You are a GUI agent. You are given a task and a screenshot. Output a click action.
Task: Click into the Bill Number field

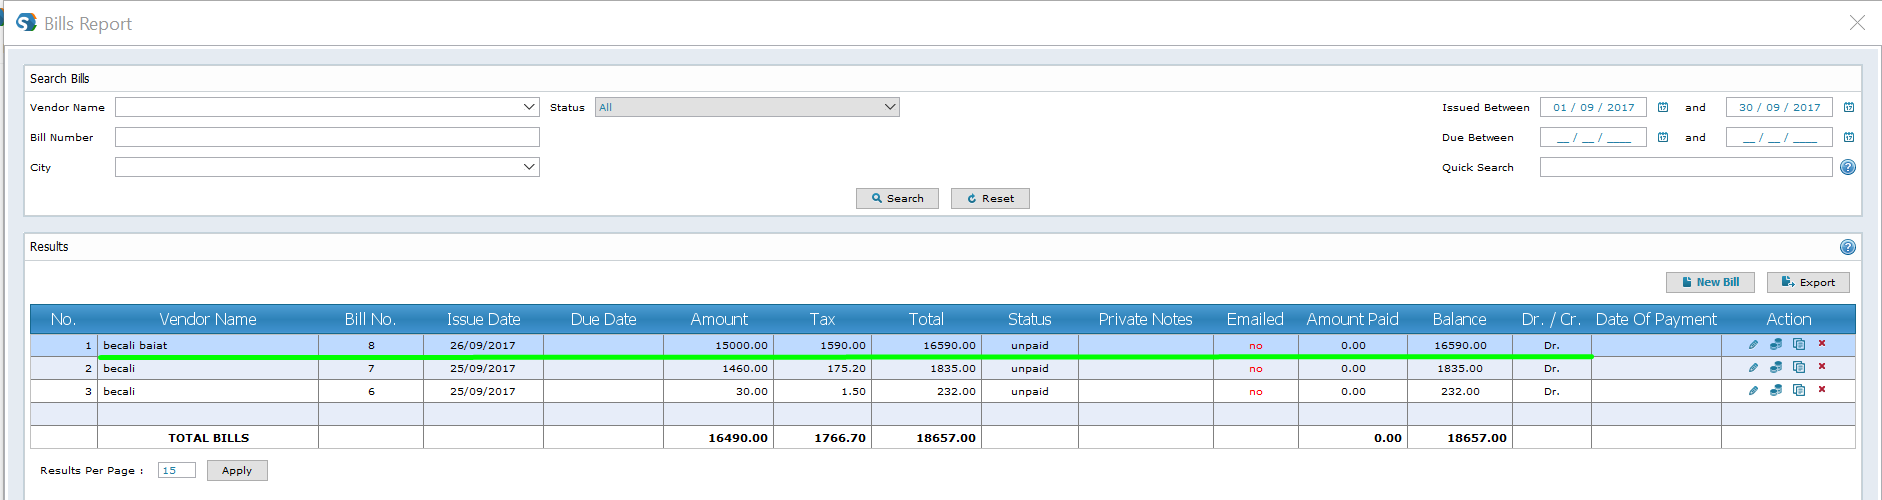tap(327, 137)
